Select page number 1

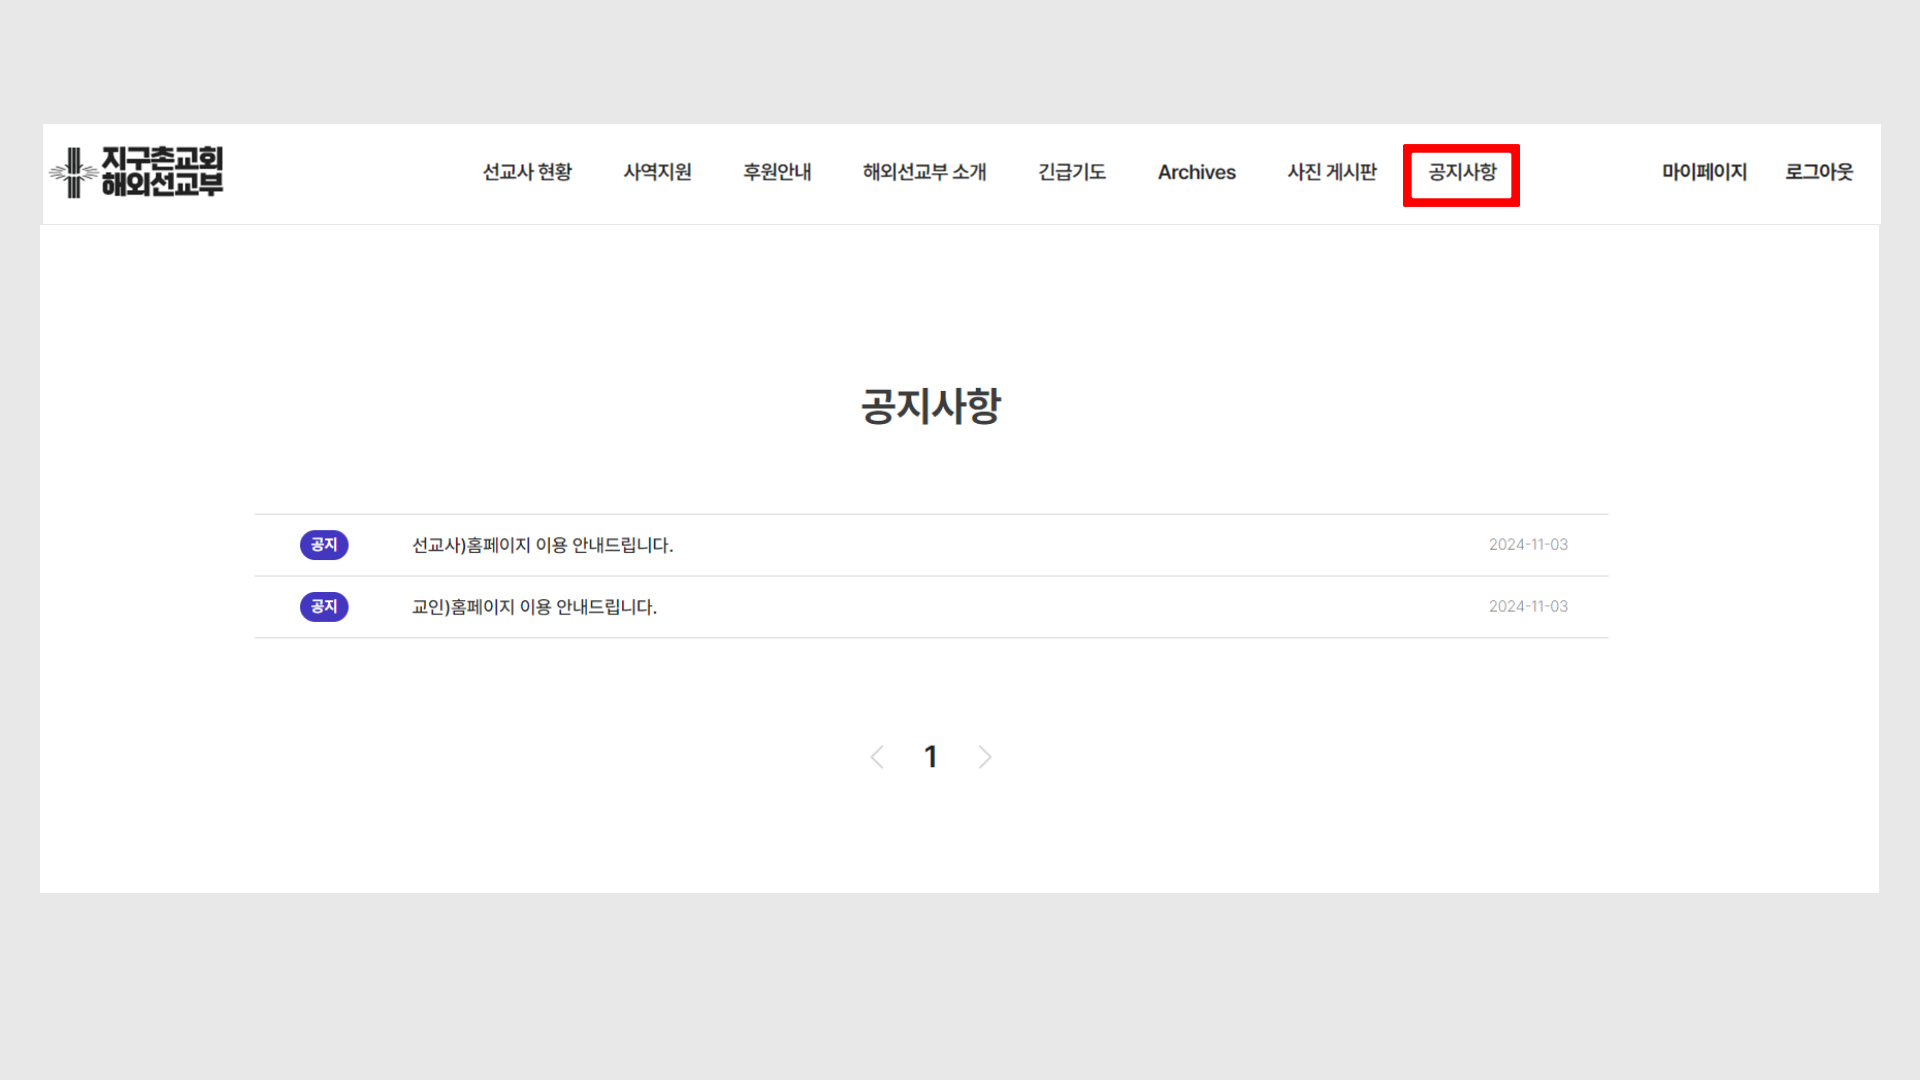930,757
